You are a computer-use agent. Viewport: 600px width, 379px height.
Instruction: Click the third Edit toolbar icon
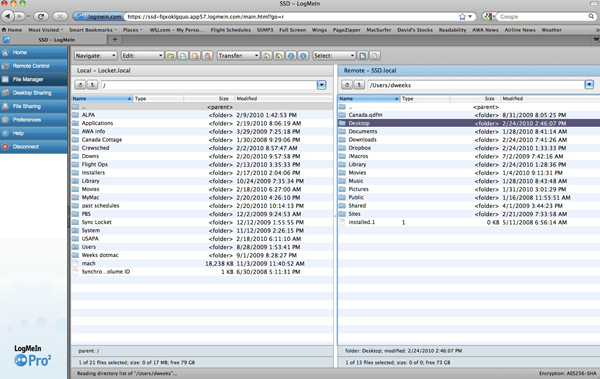pyautogui.click(x=195, y=56)
